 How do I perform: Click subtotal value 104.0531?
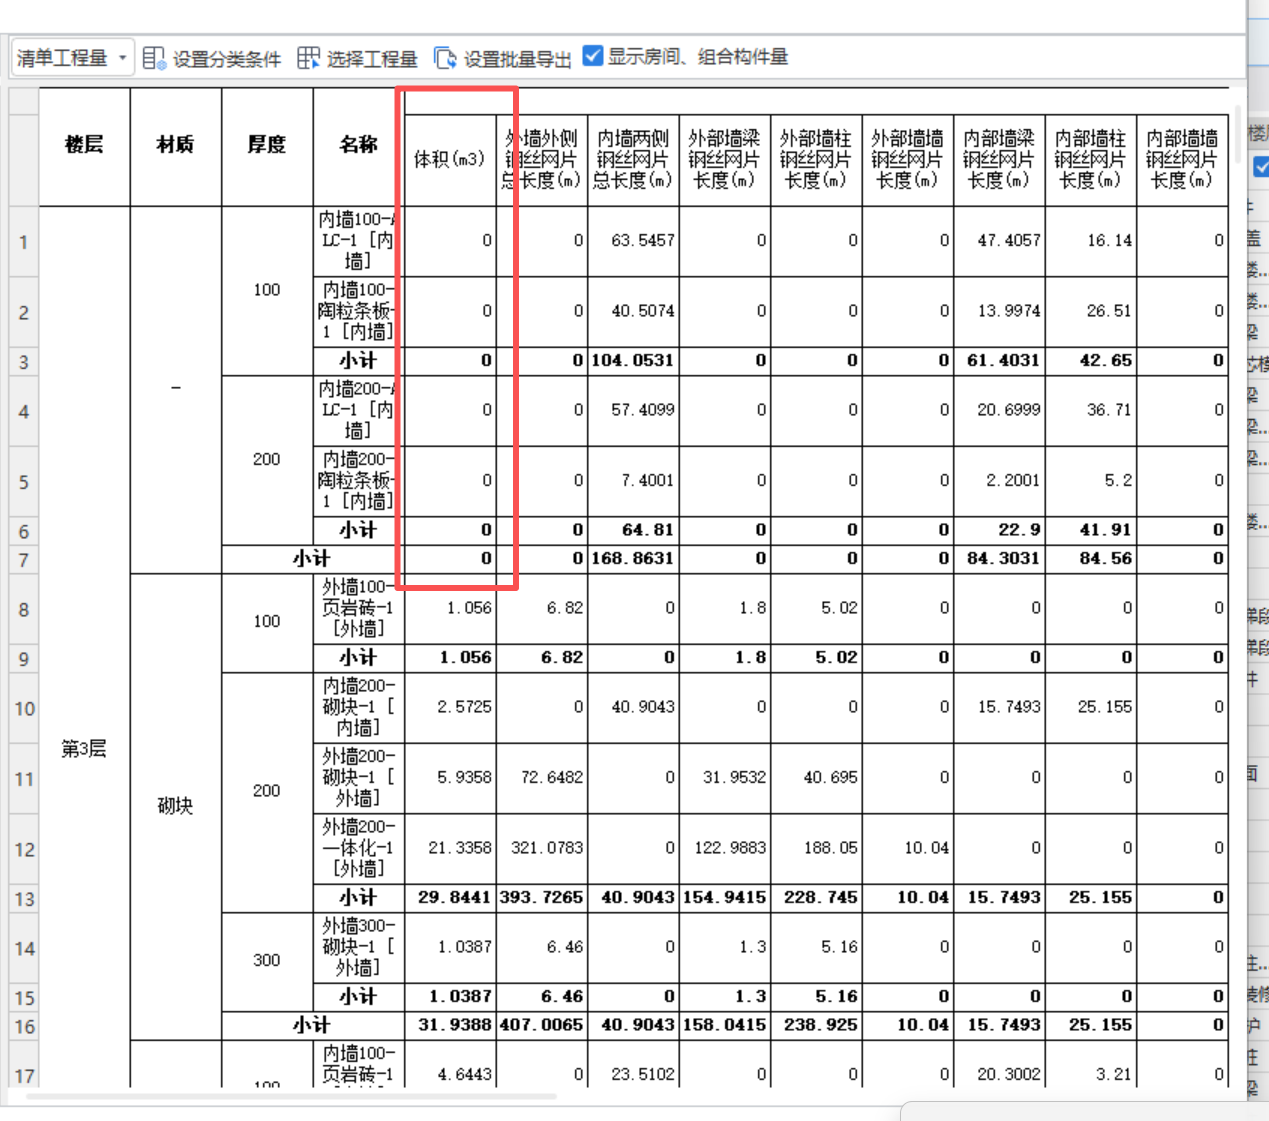(633, 360)
